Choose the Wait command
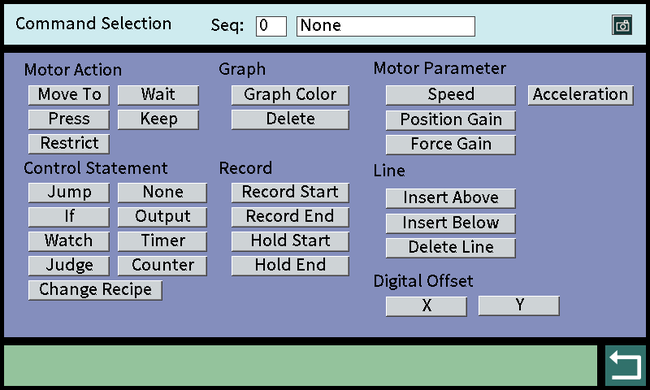The height and width of the screenshot is (390, 650). 158,95
